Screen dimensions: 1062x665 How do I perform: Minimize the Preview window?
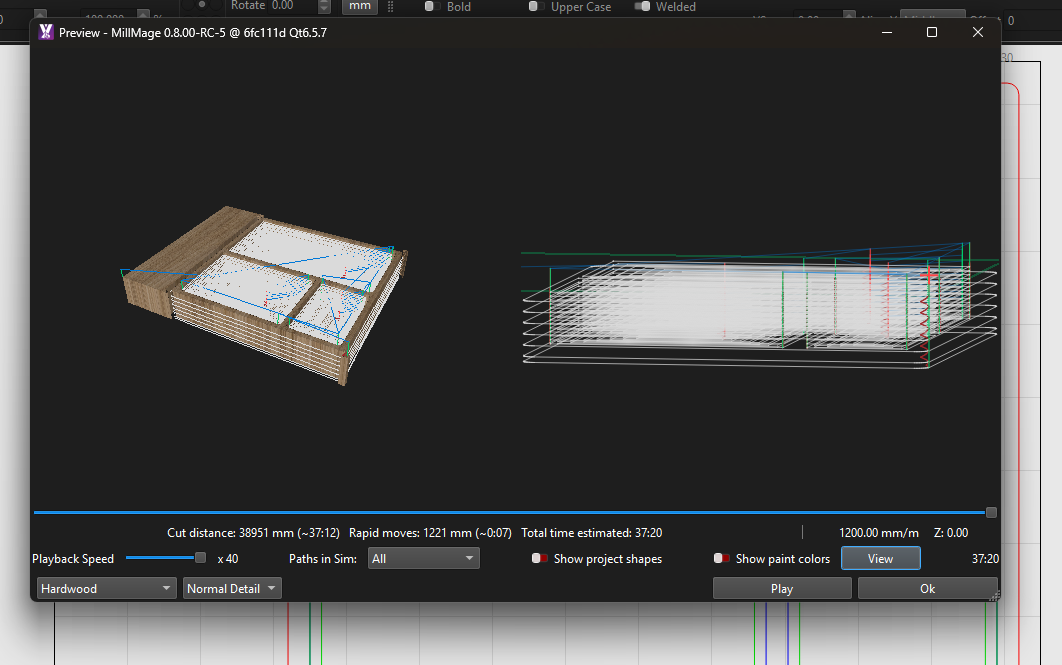[886, 32]
